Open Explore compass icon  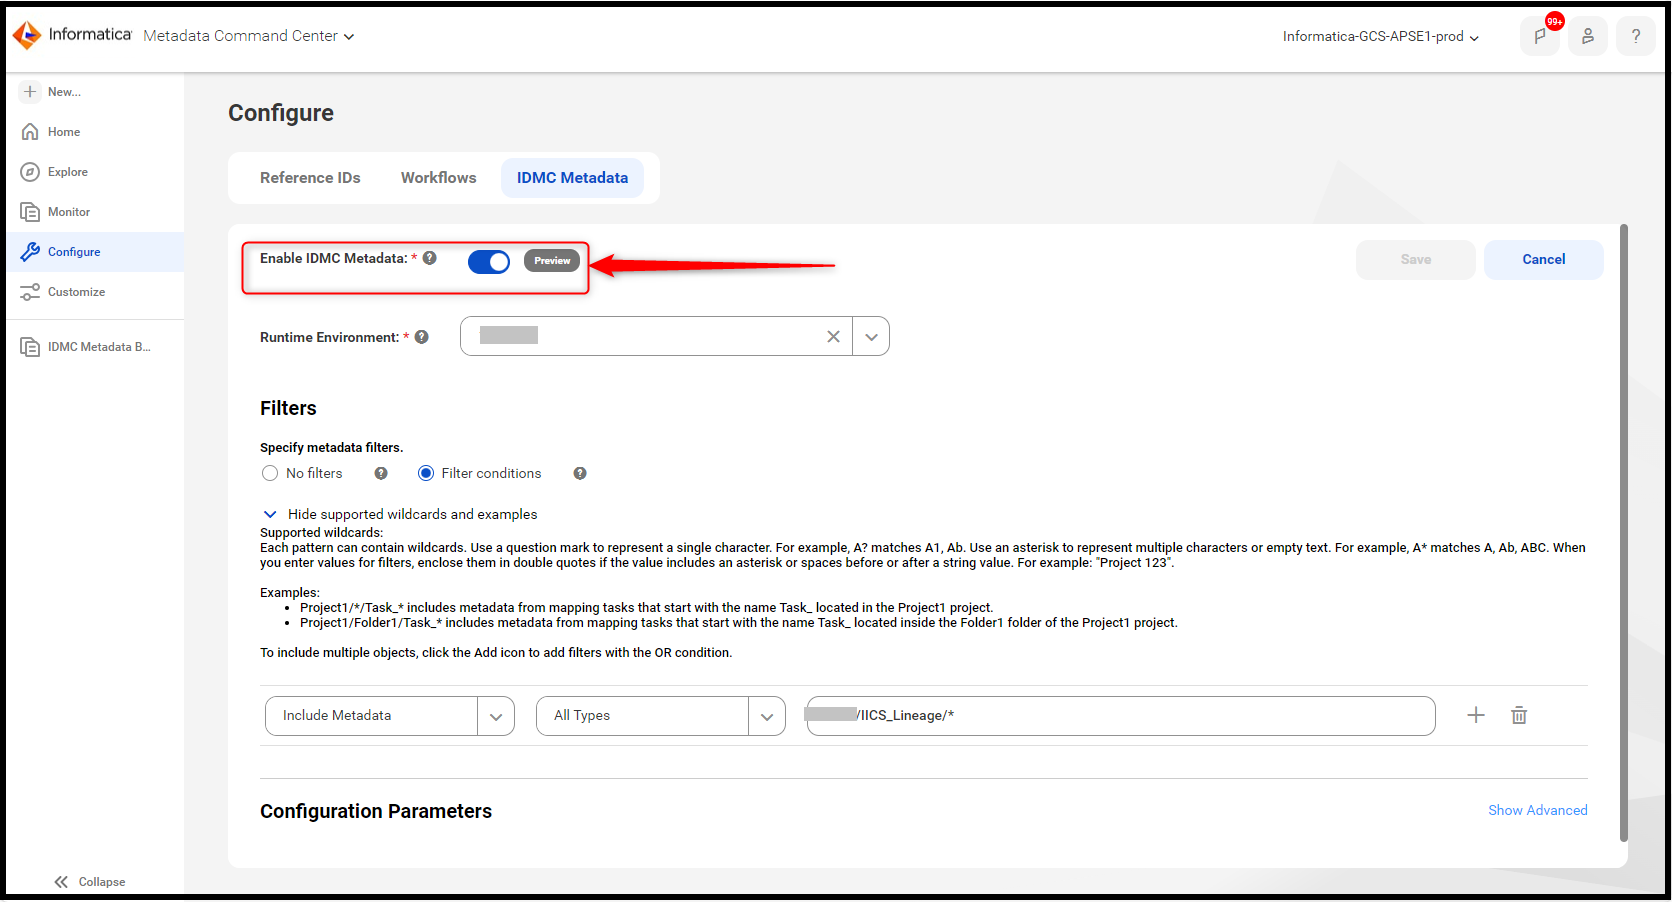point(30,172)
